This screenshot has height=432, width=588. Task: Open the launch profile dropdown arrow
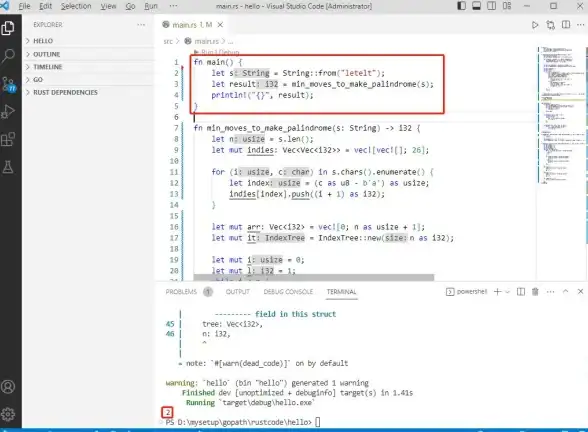(x=507, y=292)
